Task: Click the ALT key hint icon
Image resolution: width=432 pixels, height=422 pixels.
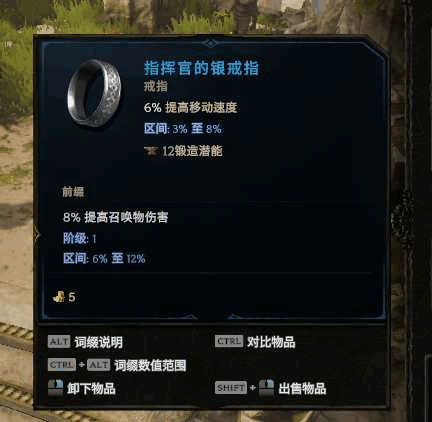Action: point(59,342)
